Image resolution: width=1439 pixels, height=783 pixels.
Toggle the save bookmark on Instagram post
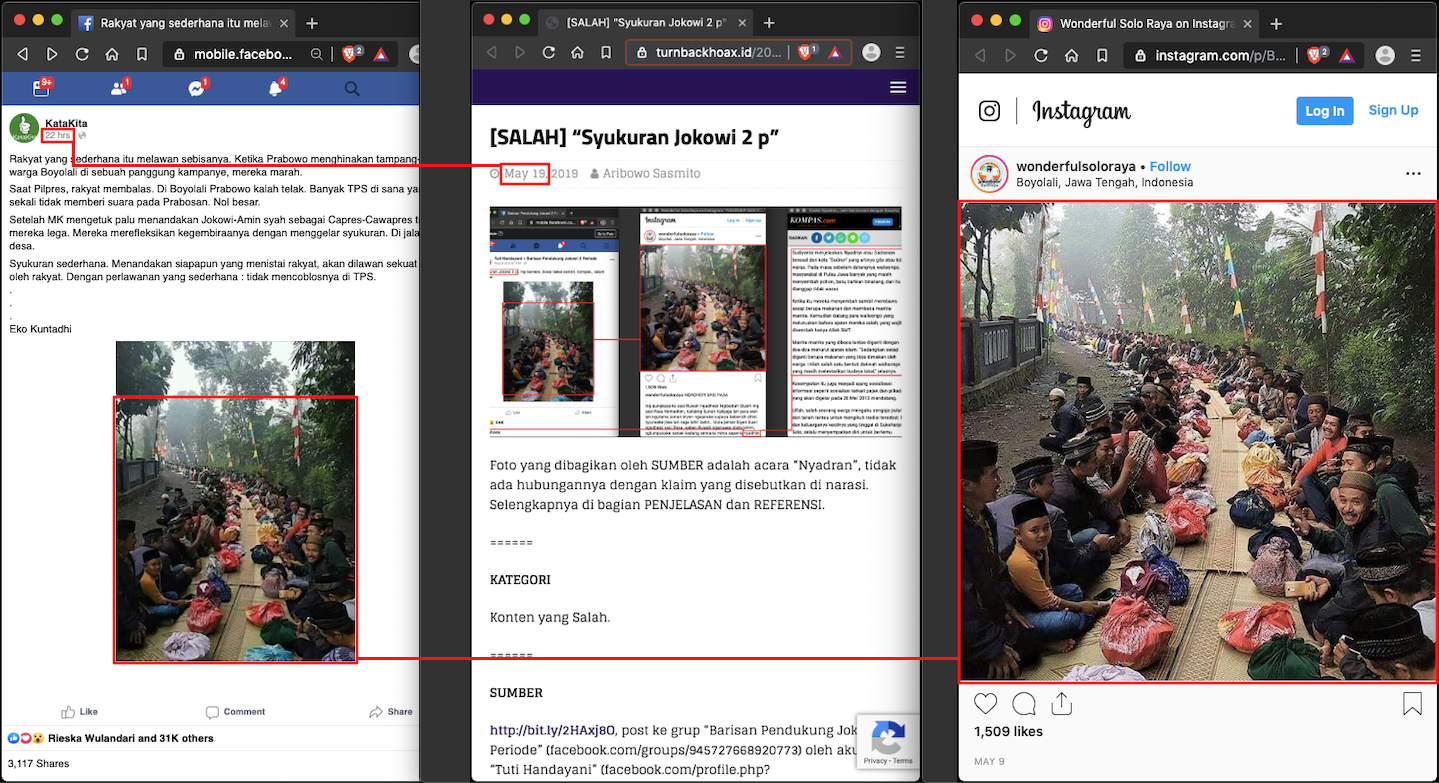pyautogui.click(x=1412, y=704)
